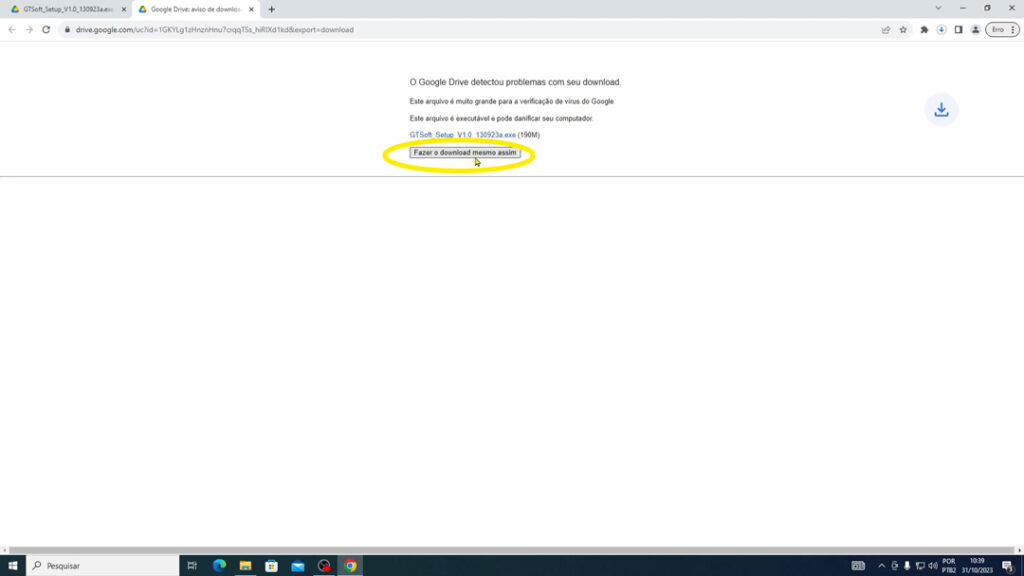Screen dimensions: 1024x576
Task: Open the volume speaker tray icon
Action: (933, 566)
